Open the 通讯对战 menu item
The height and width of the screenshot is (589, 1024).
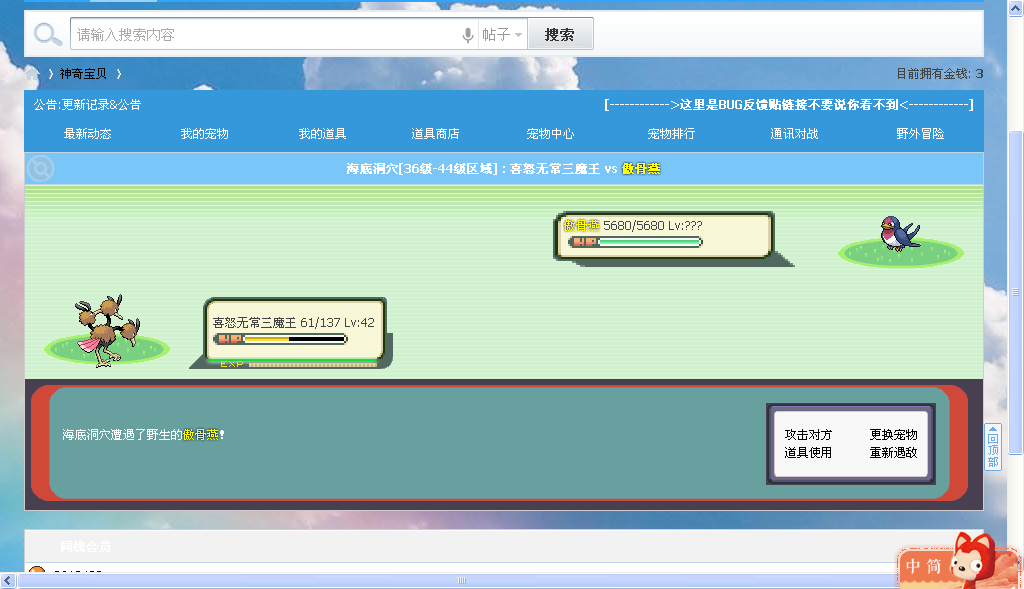(x=793, y=134)
